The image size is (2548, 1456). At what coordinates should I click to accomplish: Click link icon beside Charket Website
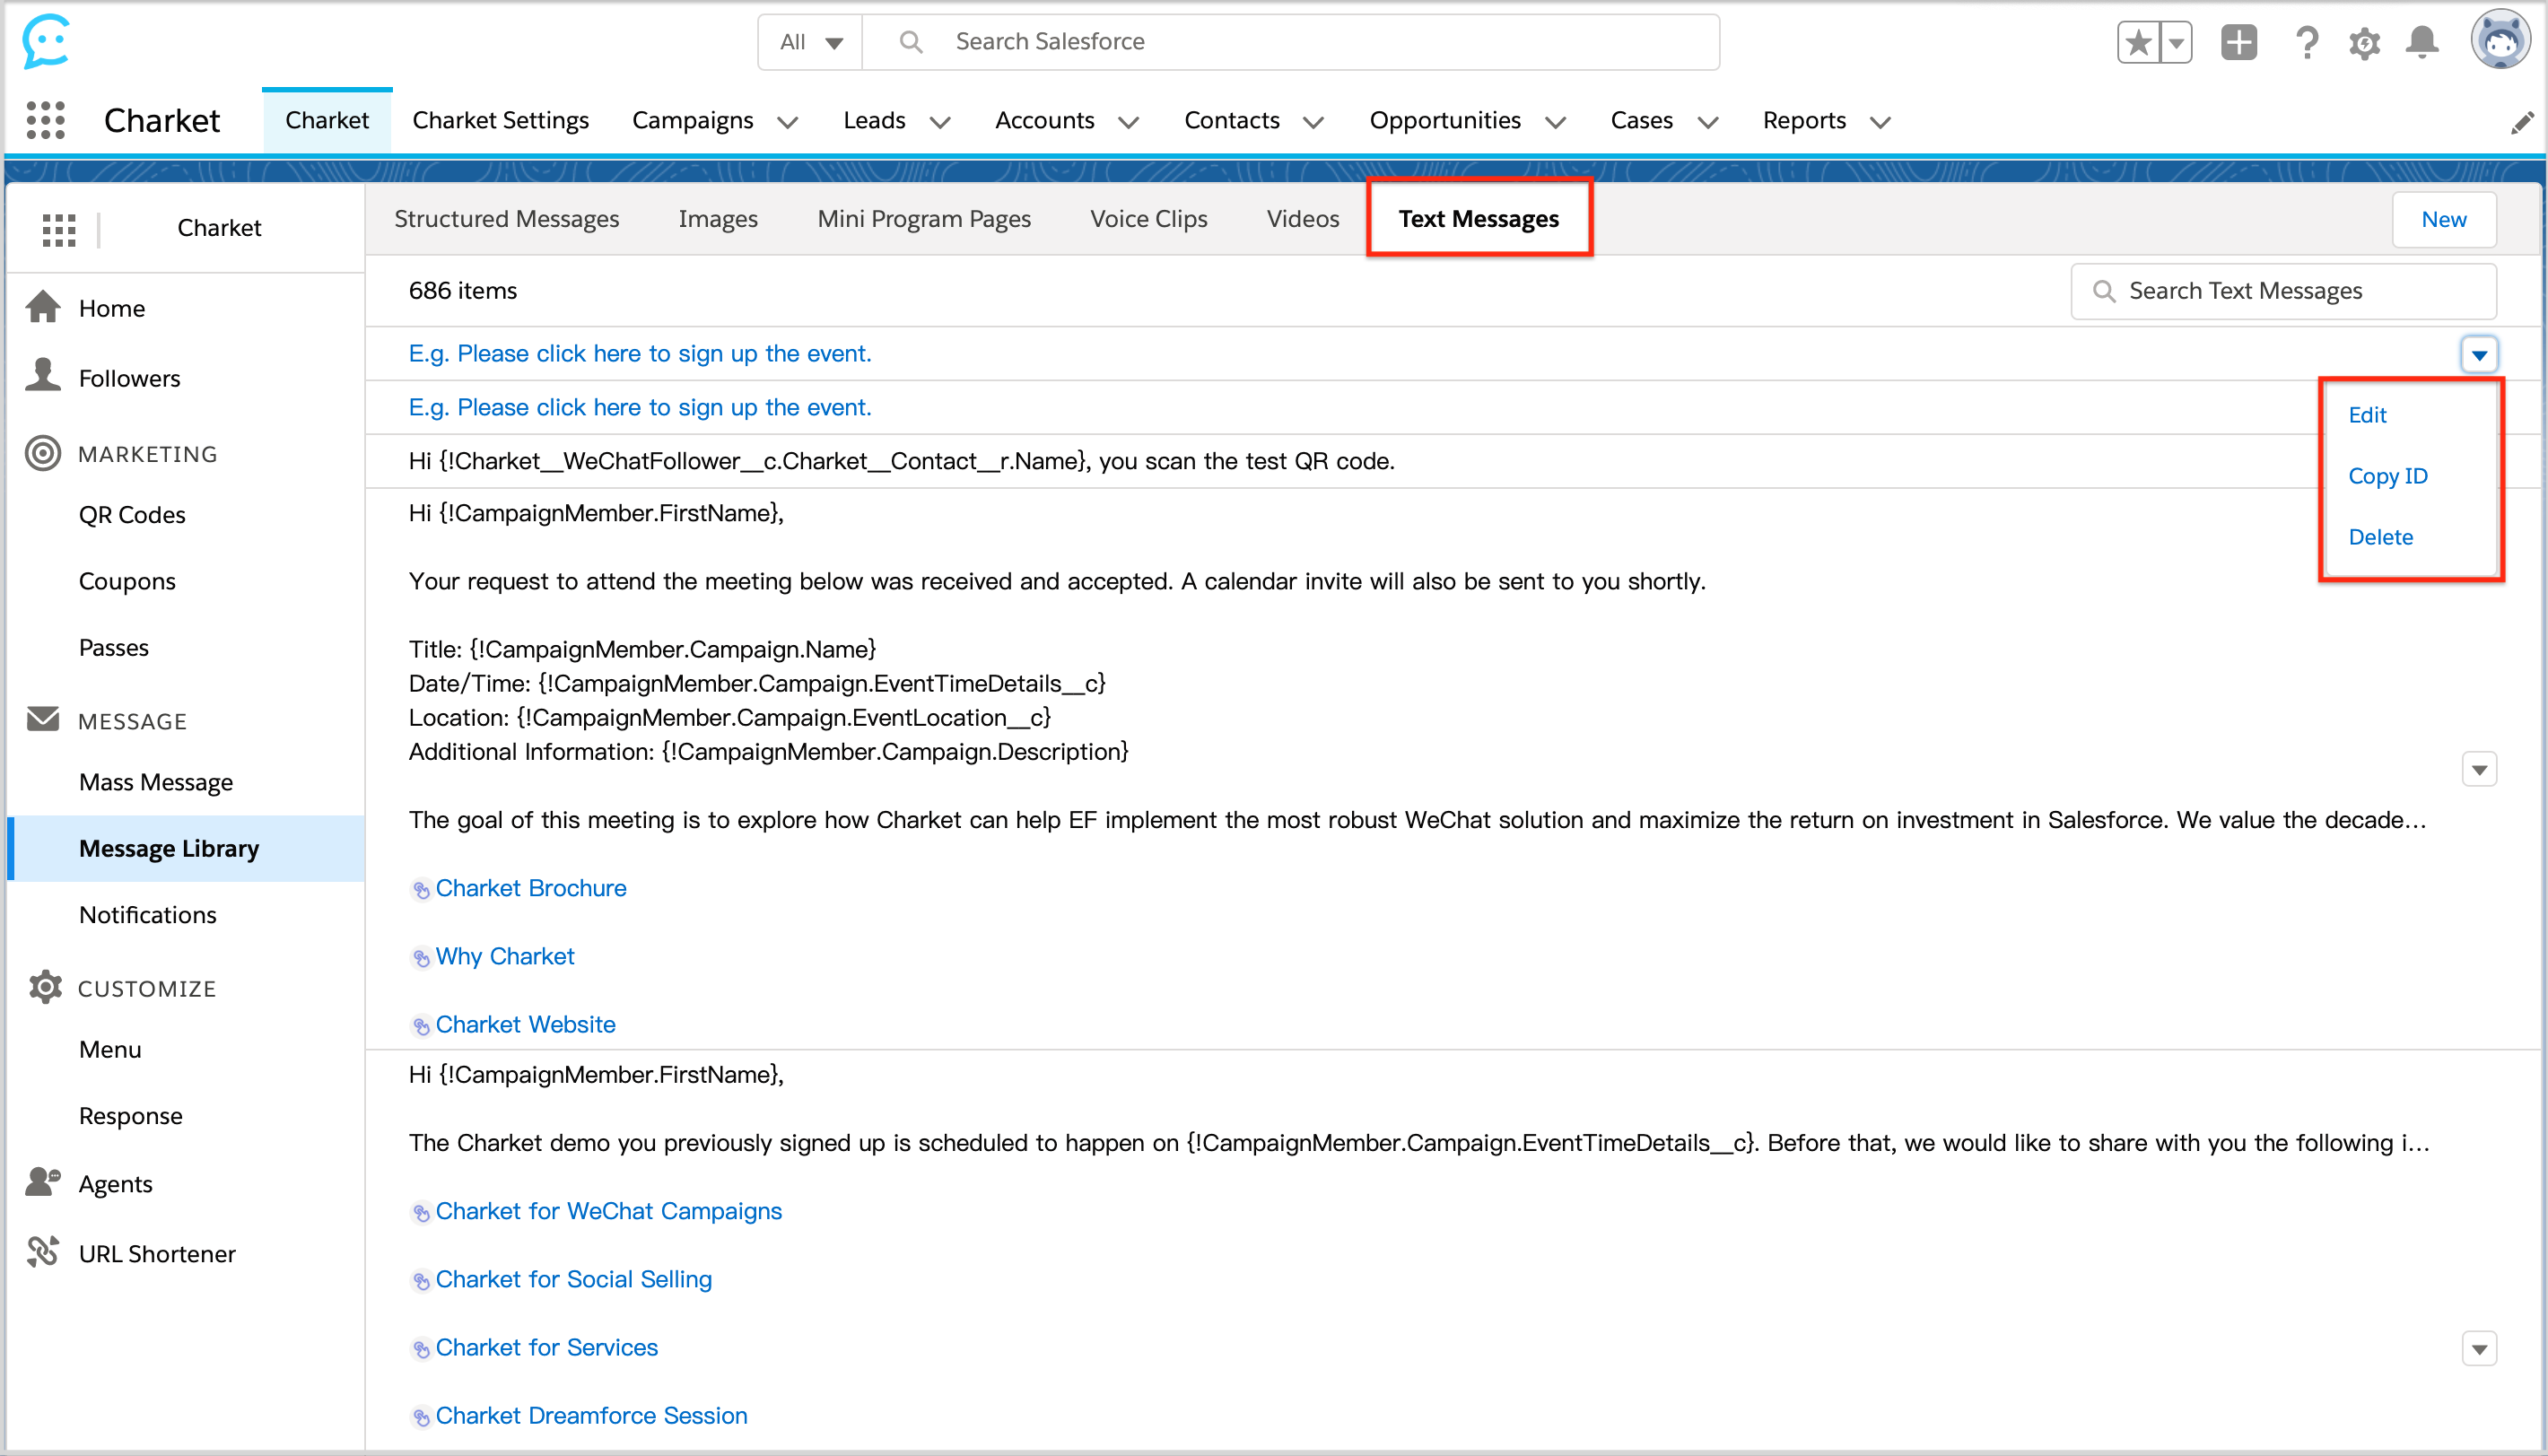[421, 1025]
